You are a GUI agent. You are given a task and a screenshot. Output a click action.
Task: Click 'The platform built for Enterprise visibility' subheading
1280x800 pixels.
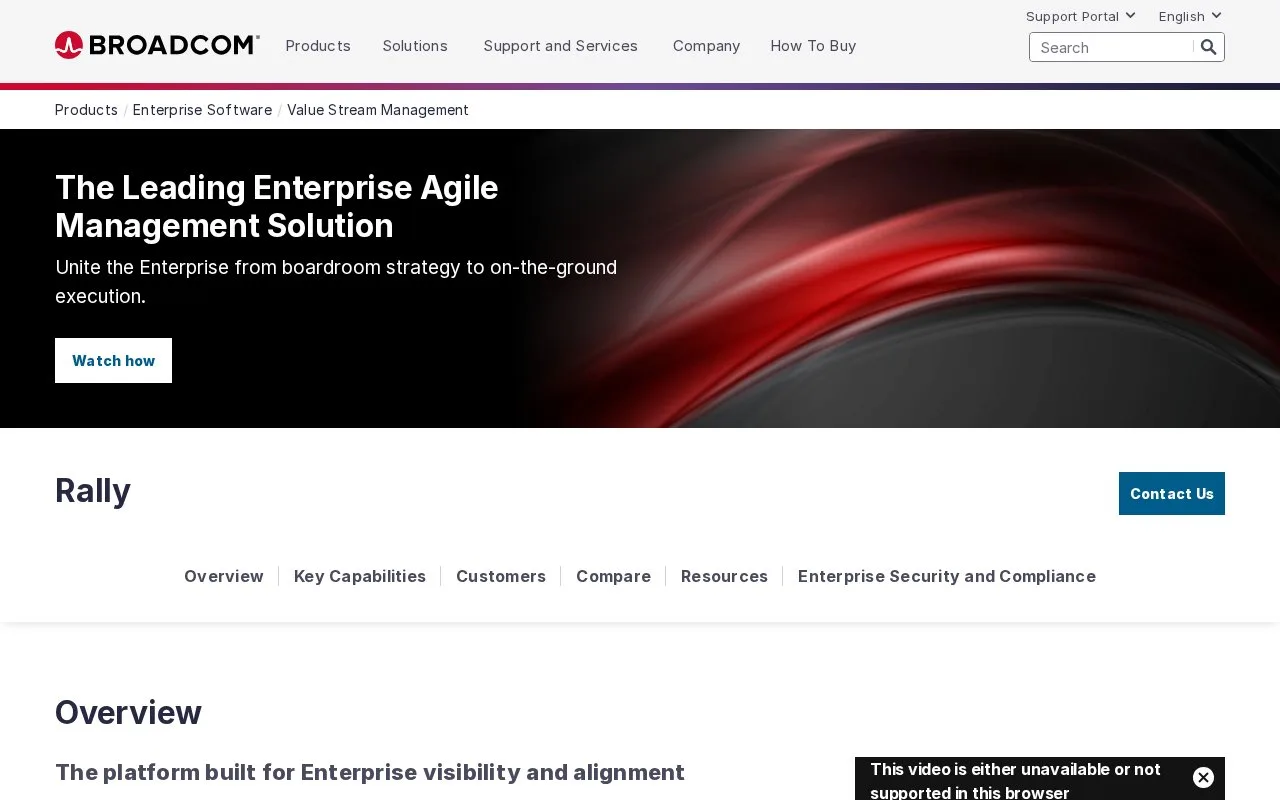click(370, 772)
